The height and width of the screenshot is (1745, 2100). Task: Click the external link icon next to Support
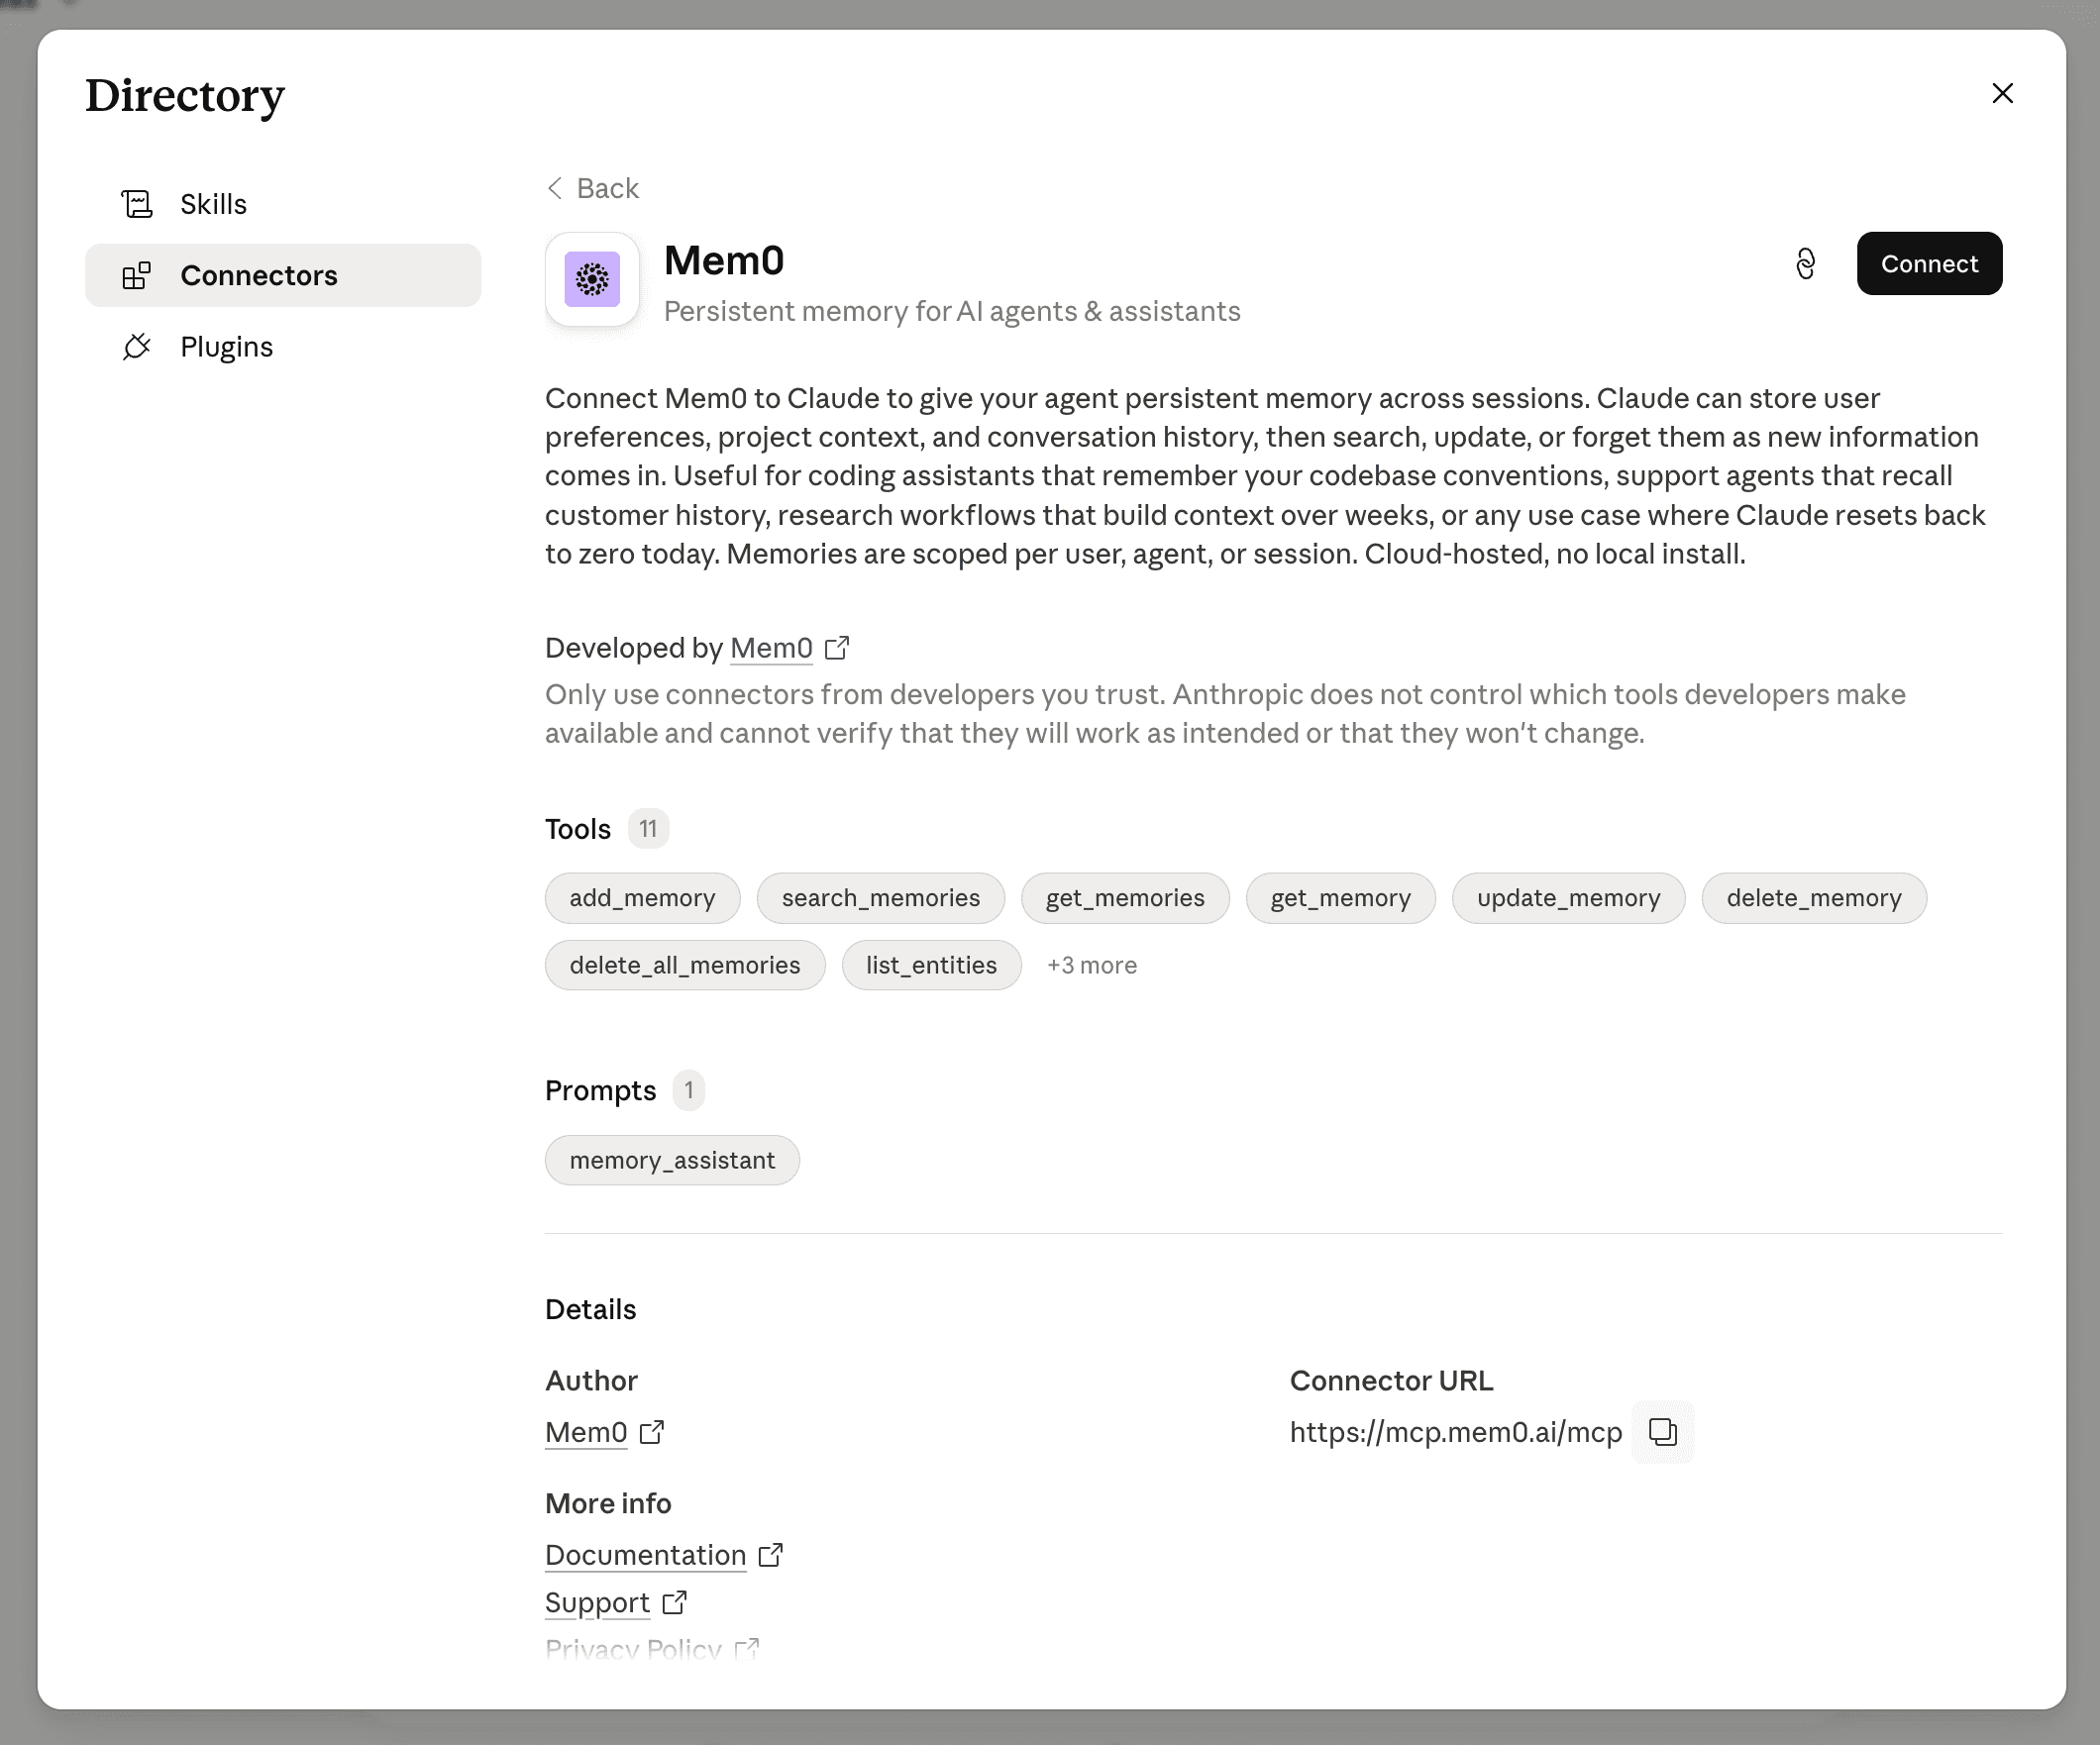tap(675, 1602)
